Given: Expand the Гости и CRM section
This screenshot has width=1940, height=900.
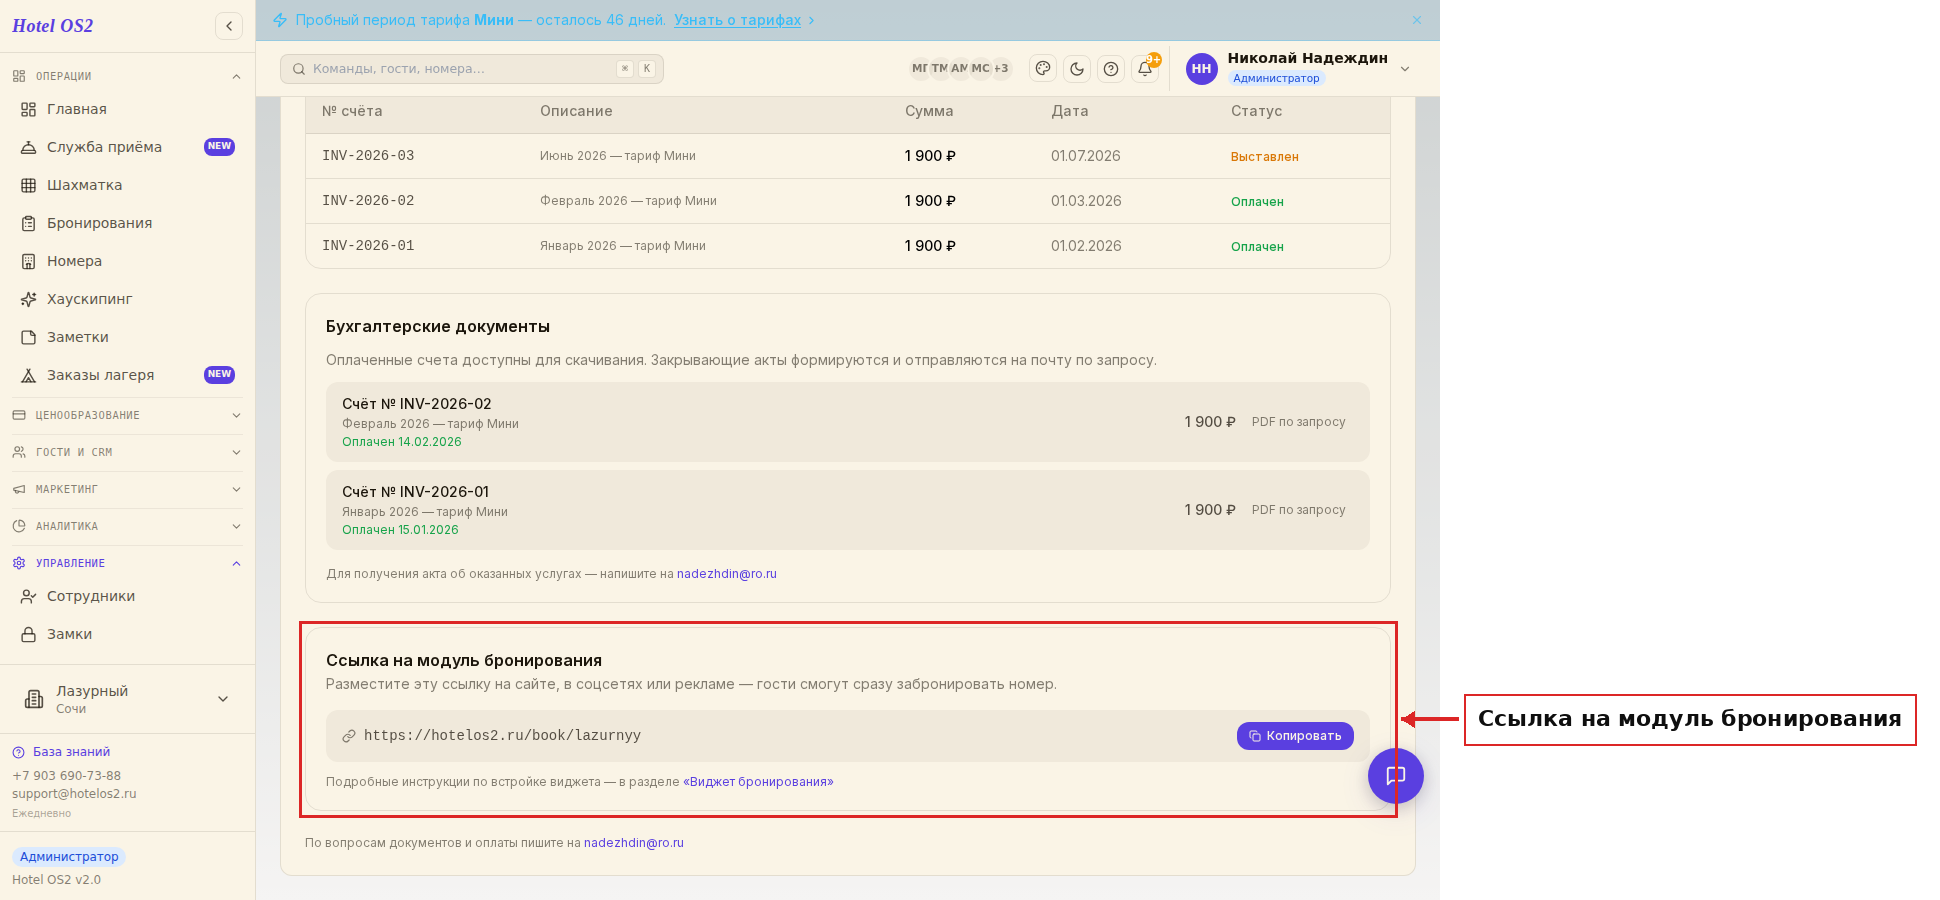Looking at the screenshot, I should pyautogui.click(x=127, y=452).
